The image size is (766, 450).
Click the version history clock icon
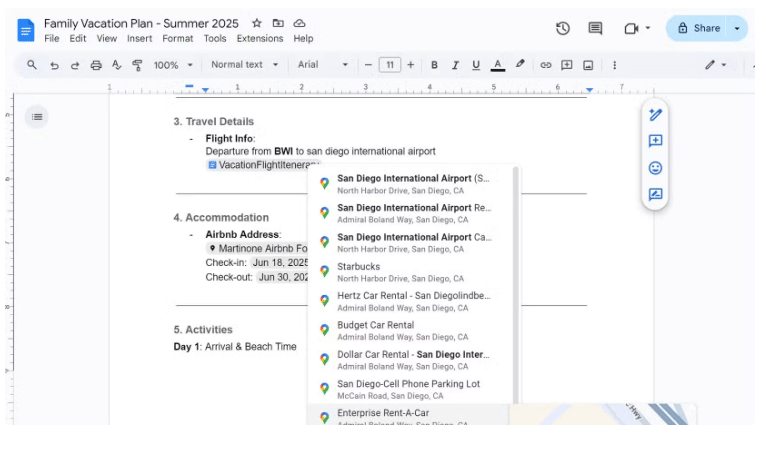[563, 29]
